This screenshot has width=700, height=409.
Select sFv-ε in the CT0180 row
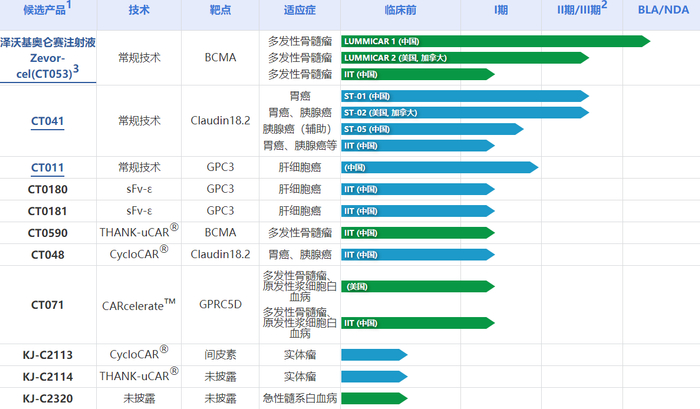[139, 189]
